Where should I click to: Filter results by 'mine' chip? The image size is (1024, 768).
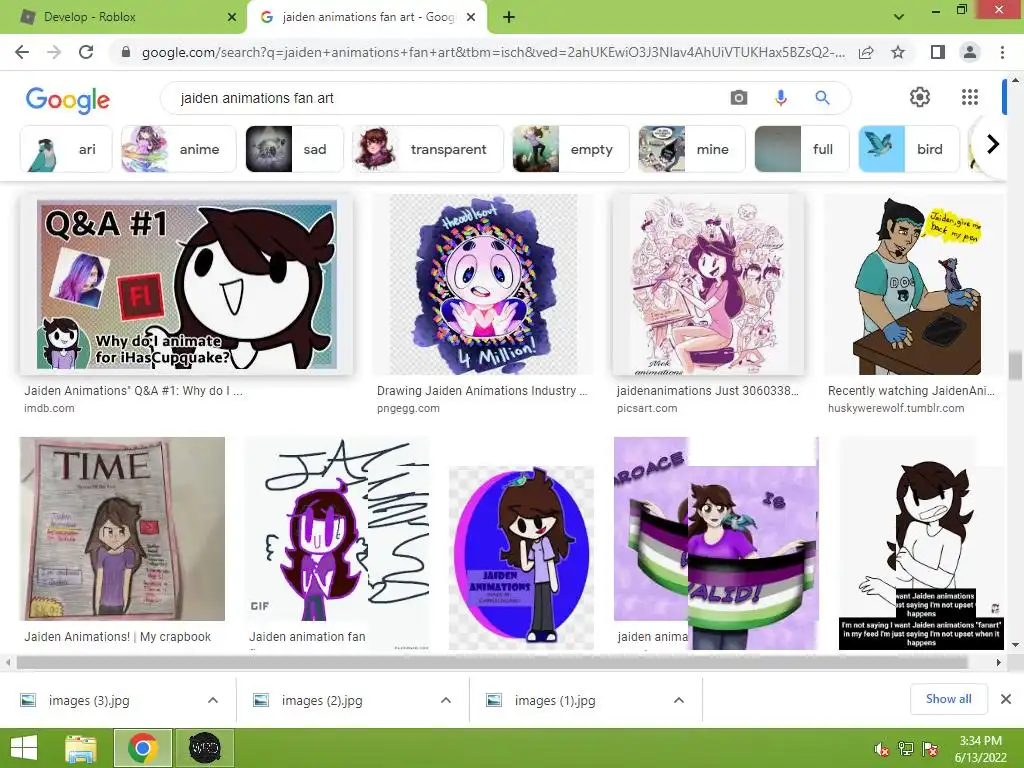point(692,149)
